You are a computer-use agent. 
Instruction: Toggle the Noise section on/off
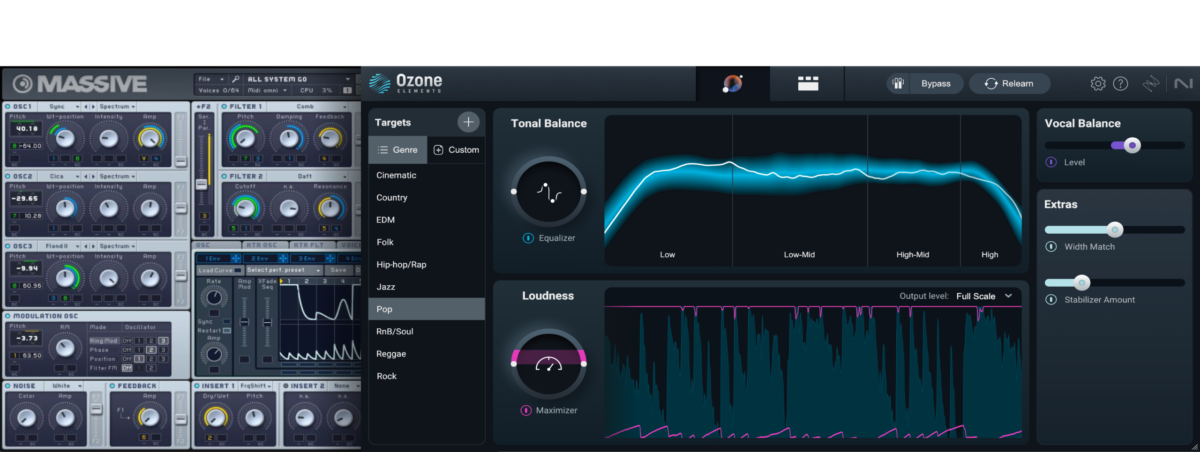[7, 386]
